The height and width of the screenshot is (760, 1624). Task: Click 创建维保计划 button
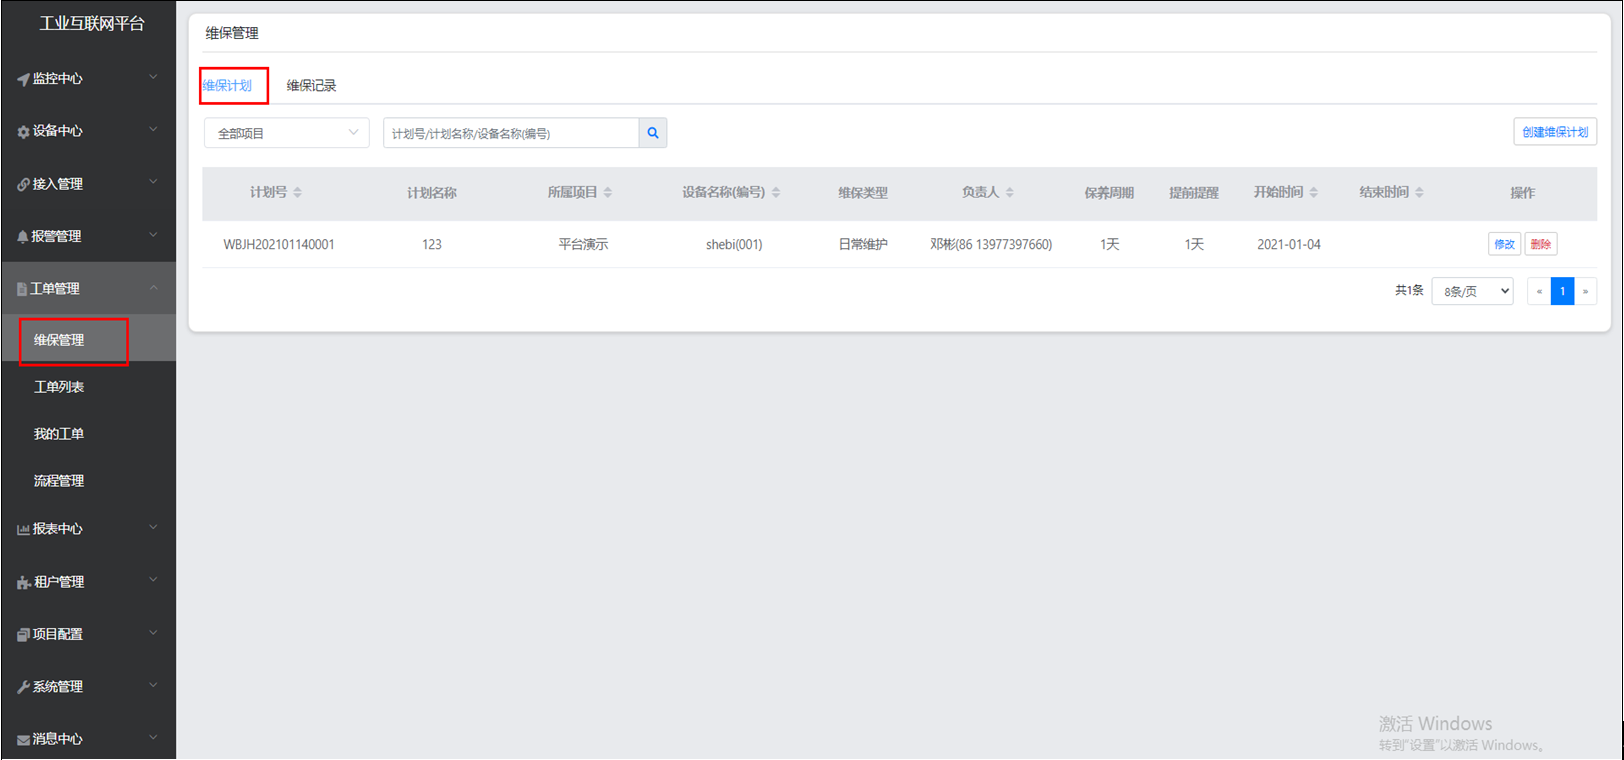point(1555,132)
